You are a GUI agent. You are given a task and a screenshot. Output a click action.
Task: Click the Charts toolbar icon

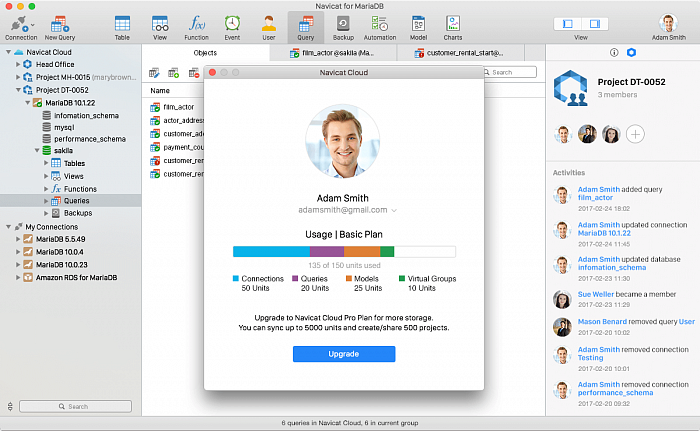click(x=453, y=24)
